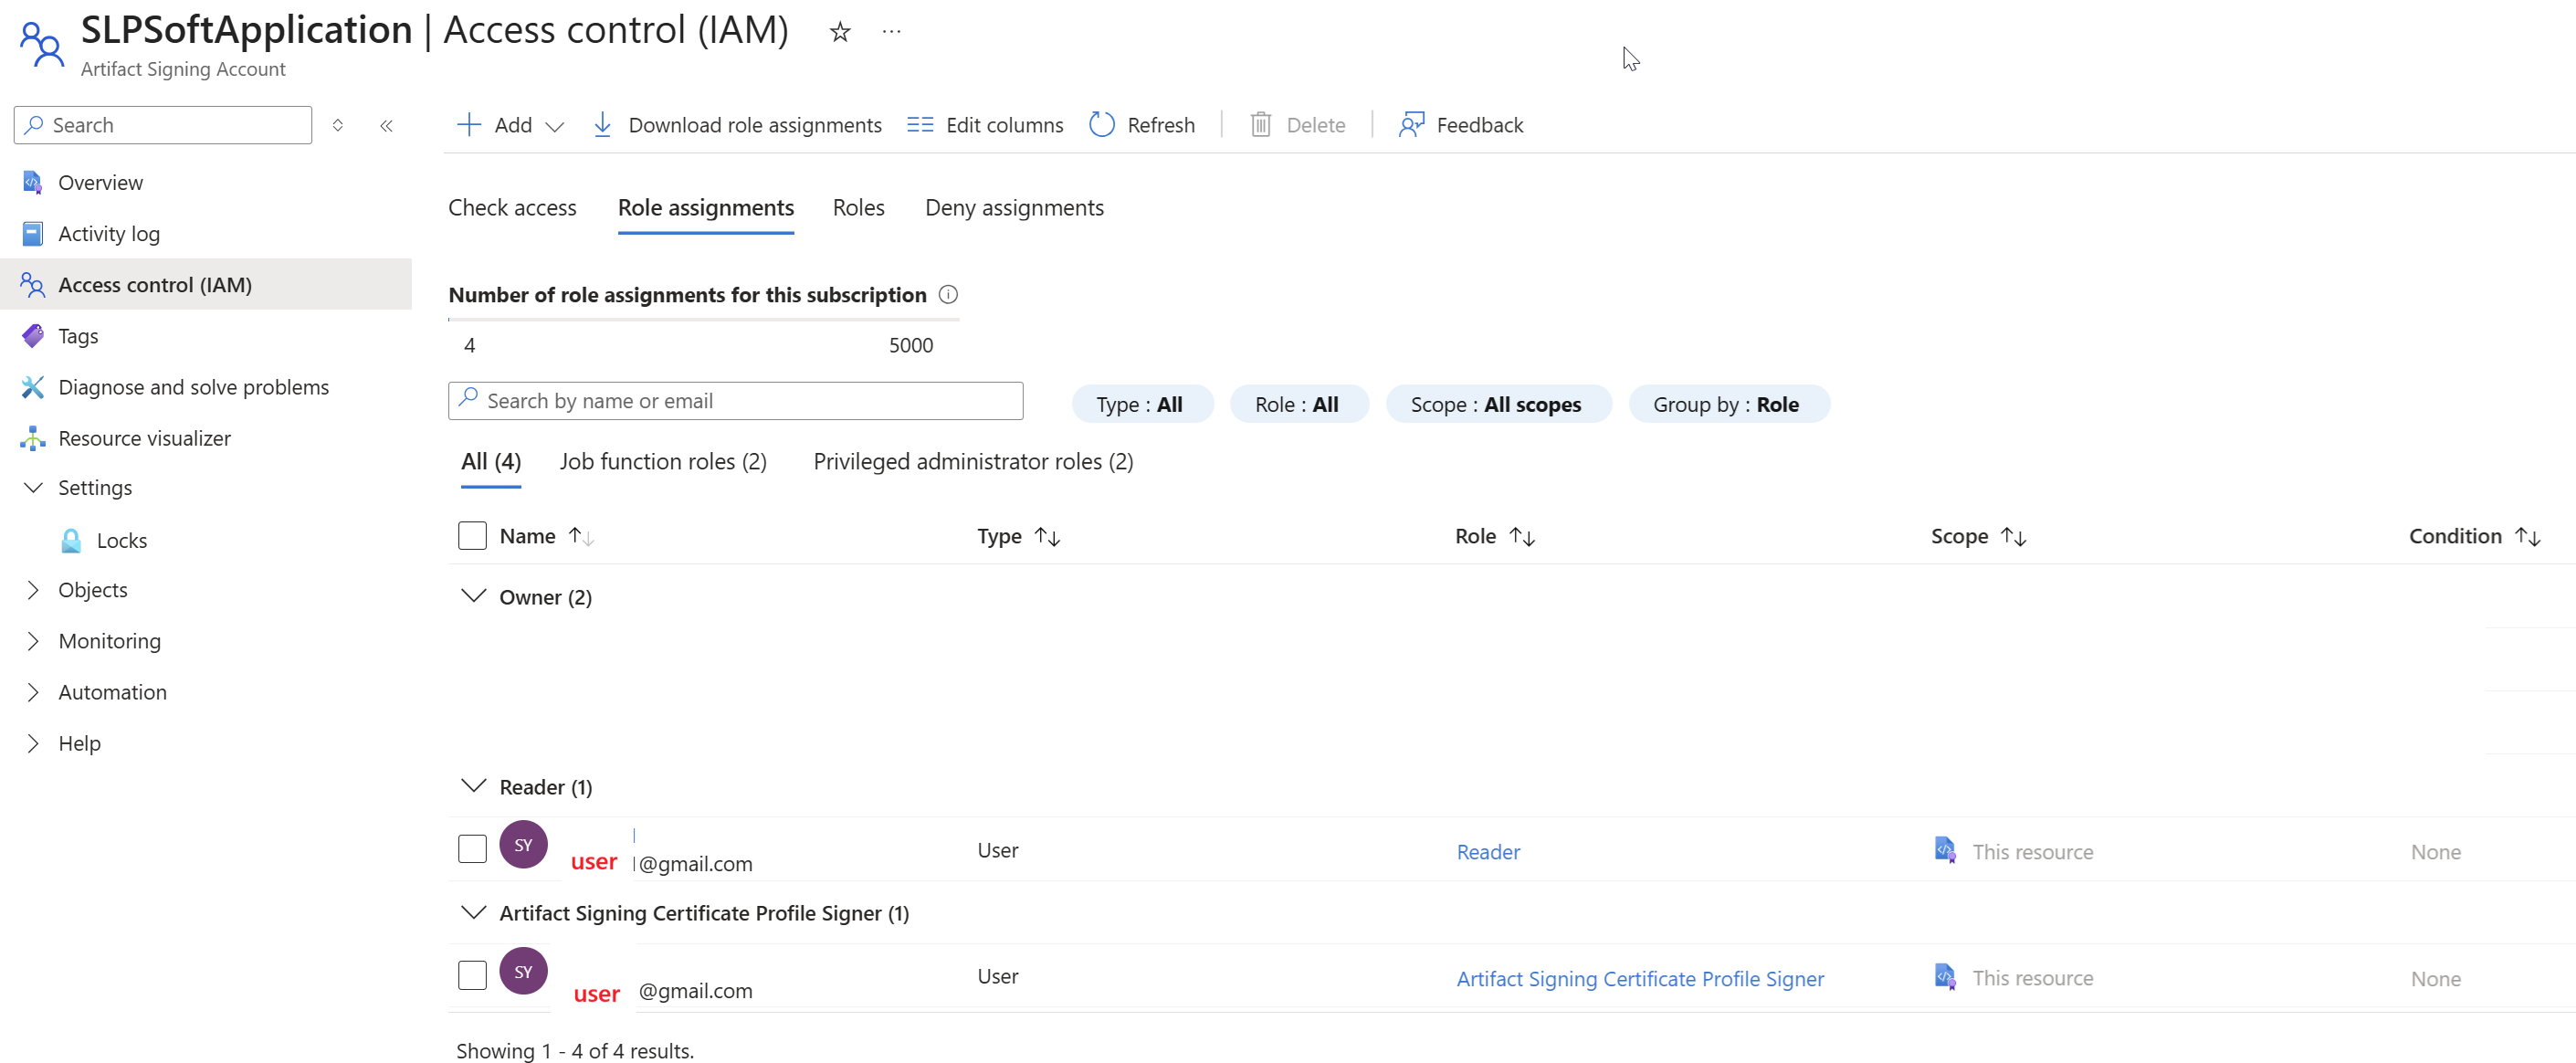The width and height of the screenshot is (2576, 1063).
Task: Click the Delete trash can icon
Action: tap(1260, 125)
